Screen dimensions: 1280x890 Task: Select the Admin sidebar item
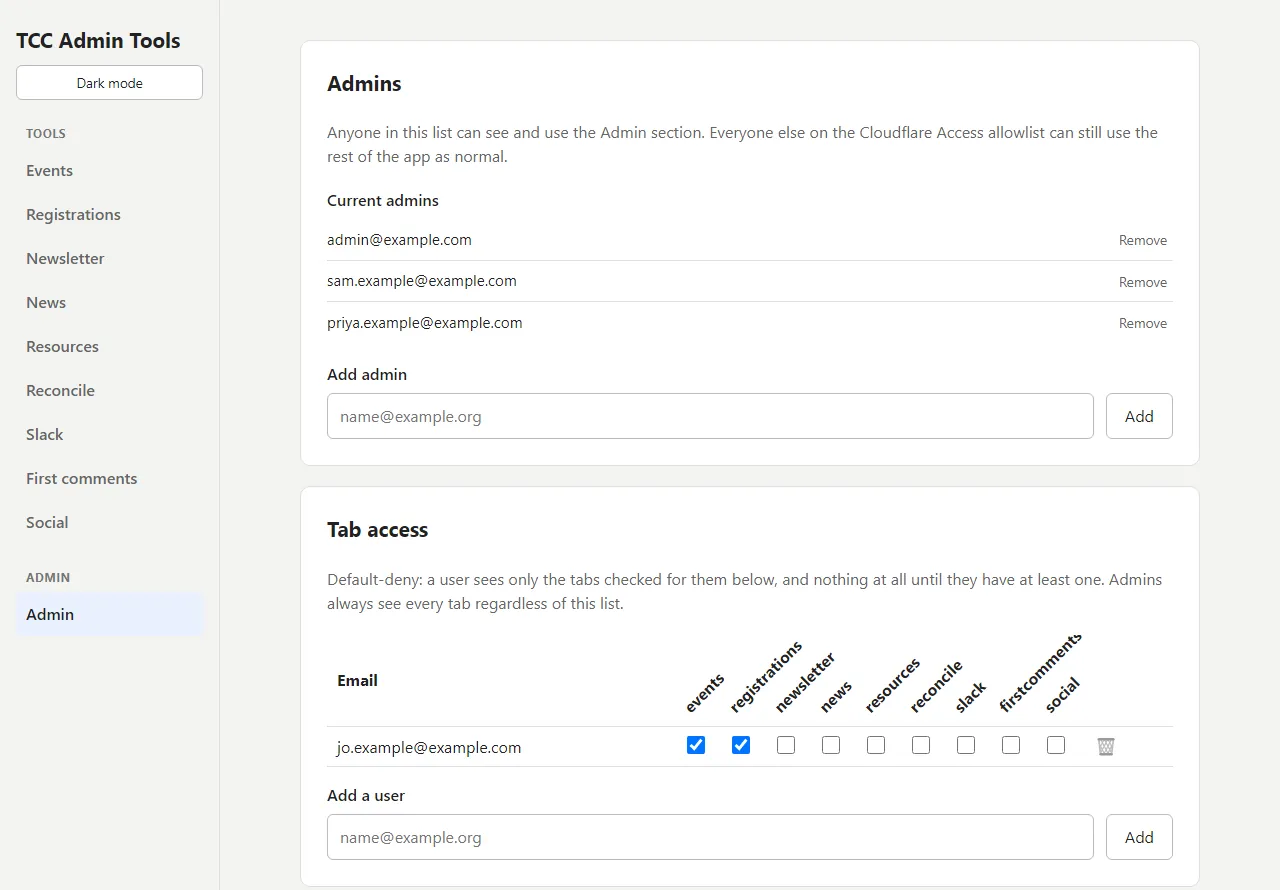click(x=109, y=615)
